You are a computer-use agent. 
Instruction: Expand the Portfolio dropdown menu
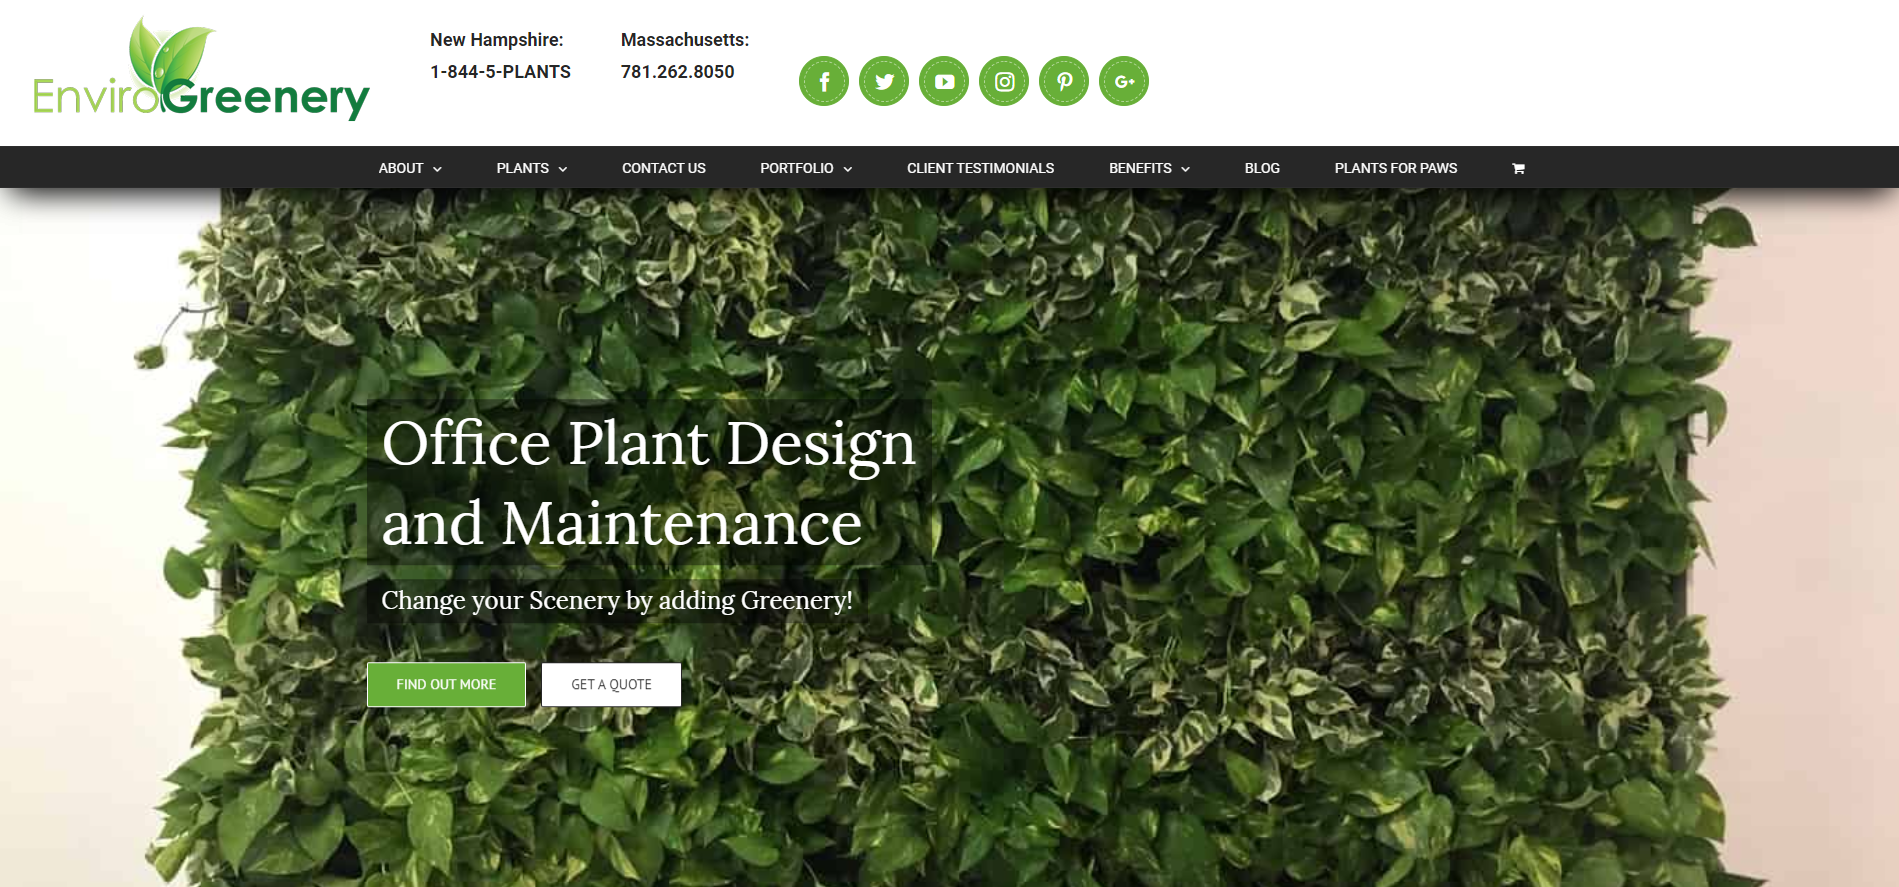tap(805, 168)
